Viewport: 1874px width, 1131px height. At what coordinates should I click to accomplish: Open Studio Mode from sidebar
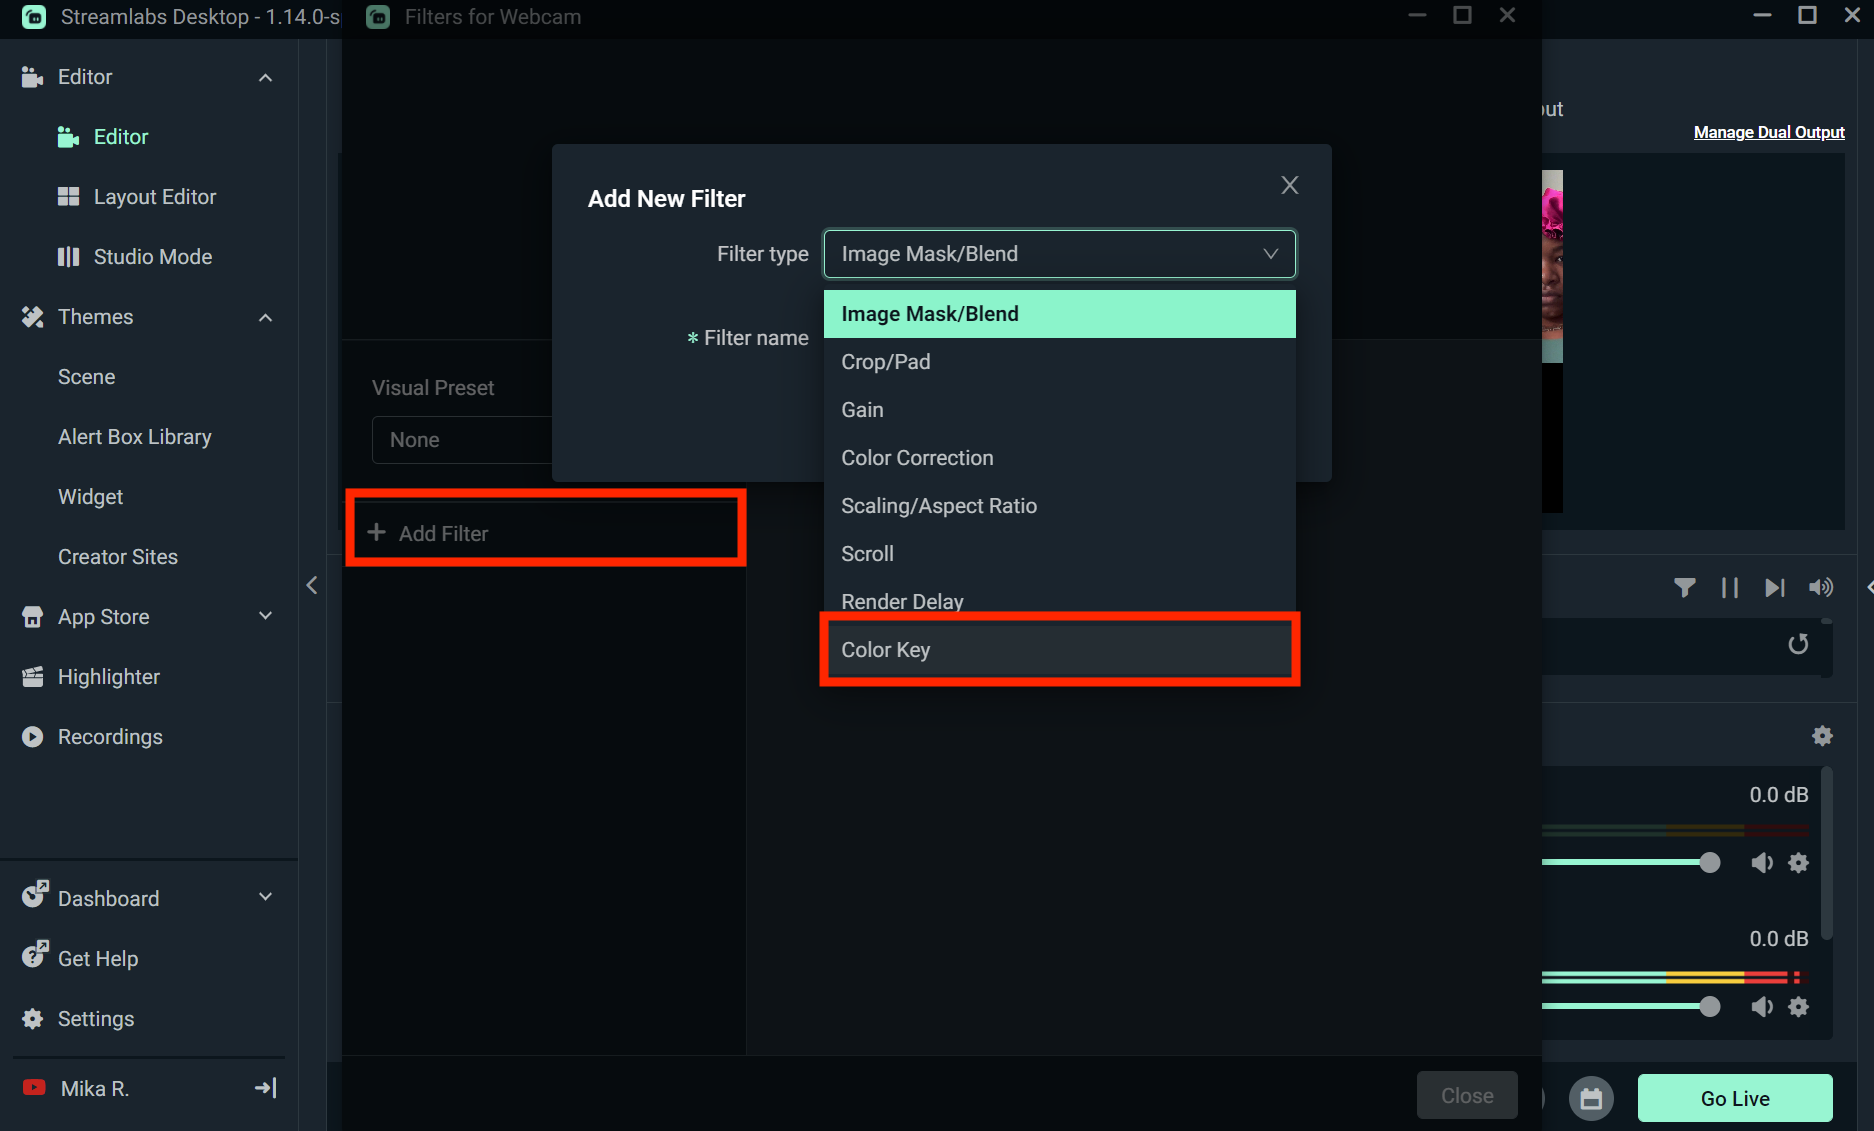(152, 257)
